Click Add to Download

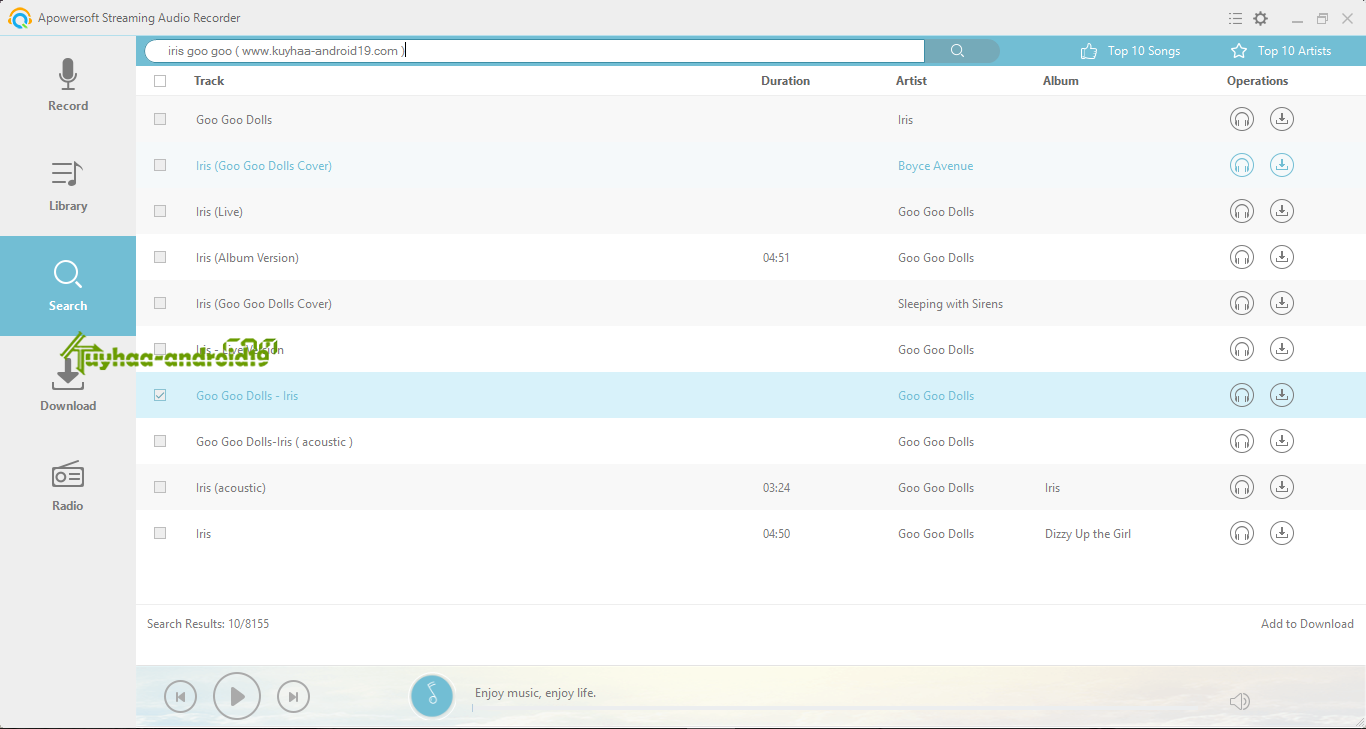click(x=1307, y=624)
